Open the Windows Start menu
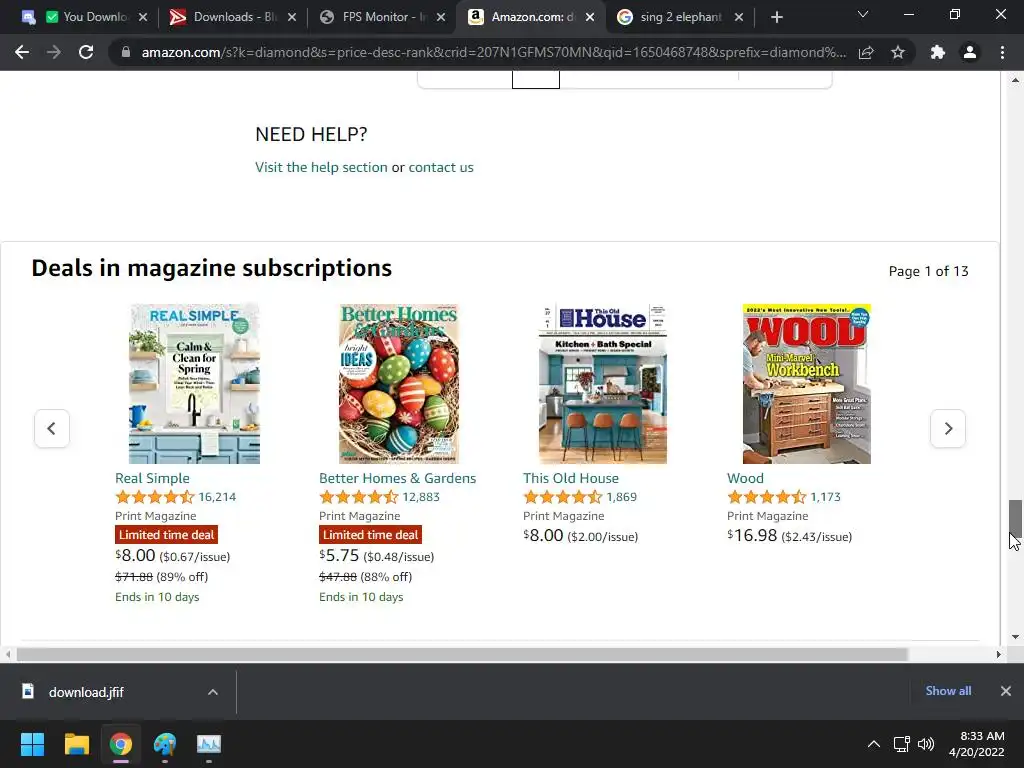The width and height of the screenshot is (1024, 768). pyautogui.click(x=32, y=744)
